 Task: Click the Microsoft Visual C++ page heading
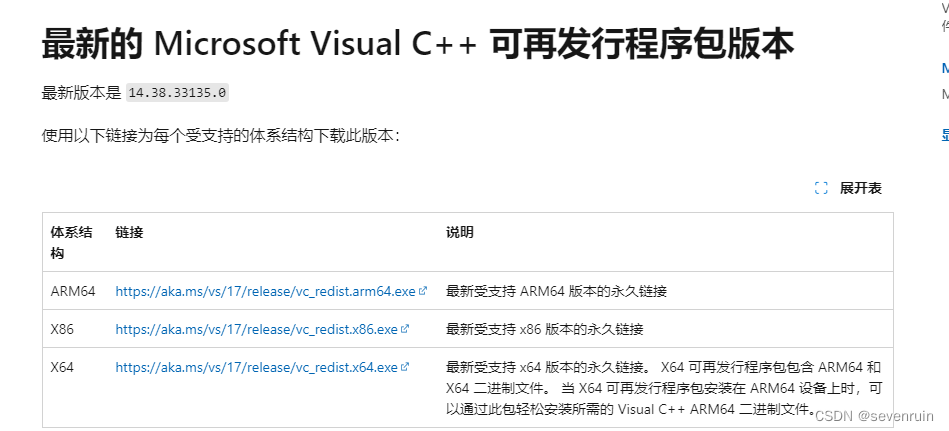(418, 44)
